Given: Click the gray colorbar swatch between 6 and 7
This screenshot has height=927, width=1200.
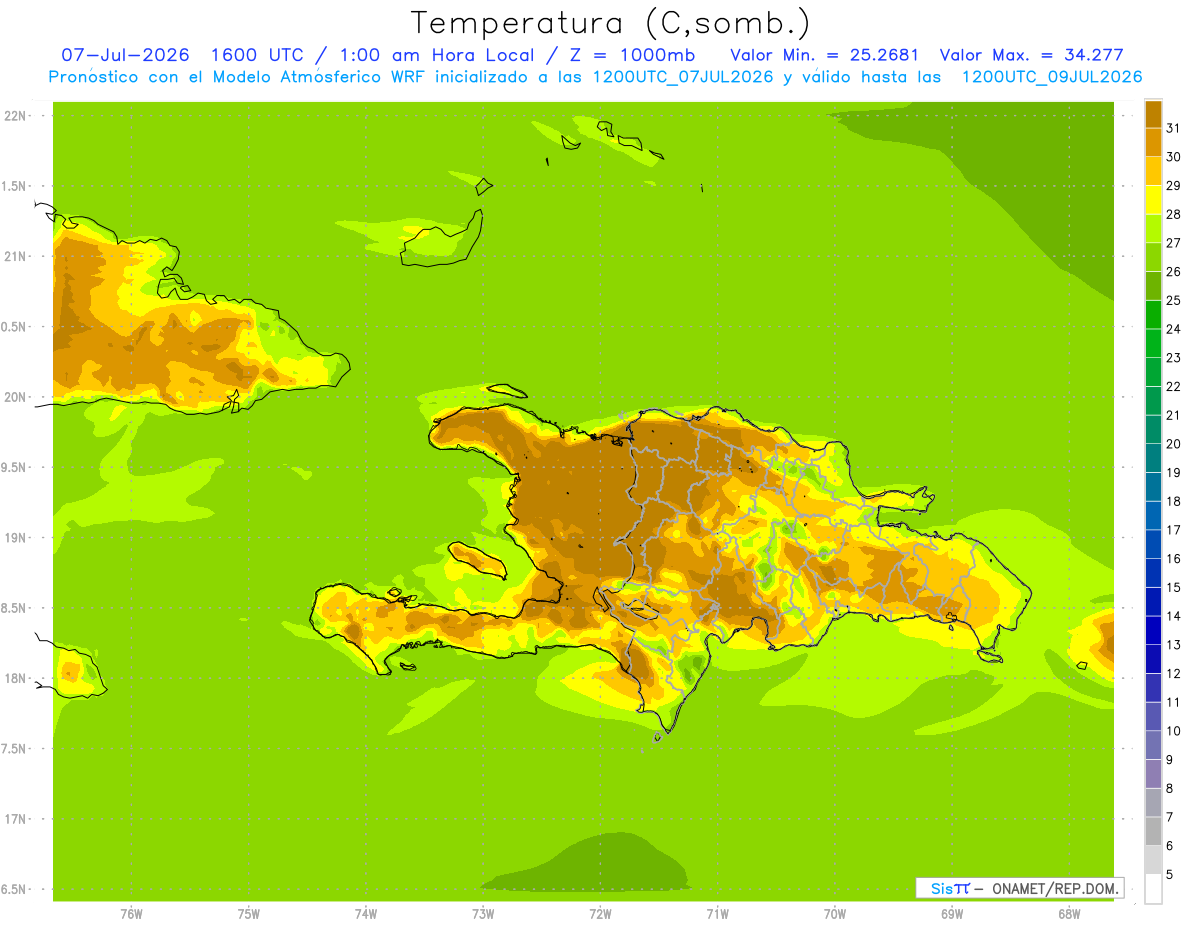Looking at the screenshot, I should coord(1153,831).
